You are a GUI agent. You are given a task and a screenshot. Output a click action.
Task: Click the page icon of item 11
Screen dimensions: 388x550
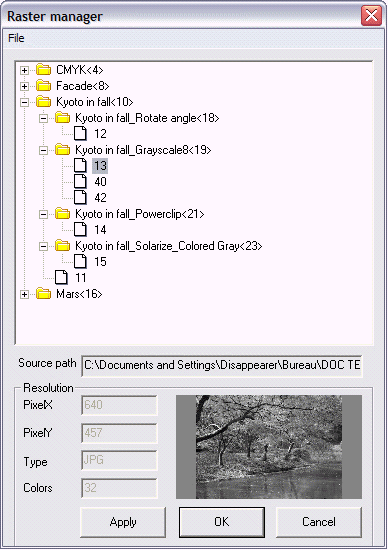click(x=61, y=277)
